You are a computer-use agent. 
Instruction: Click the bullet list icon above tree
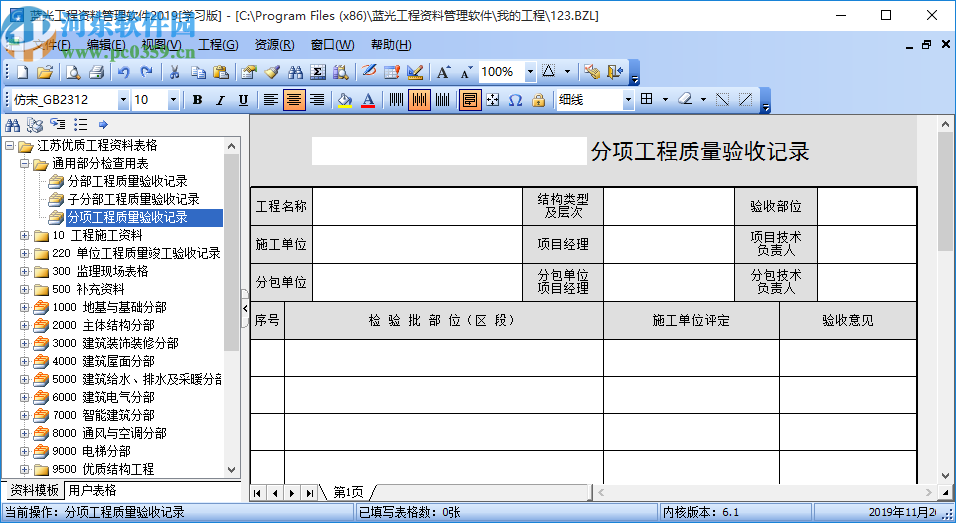point(80,125)
